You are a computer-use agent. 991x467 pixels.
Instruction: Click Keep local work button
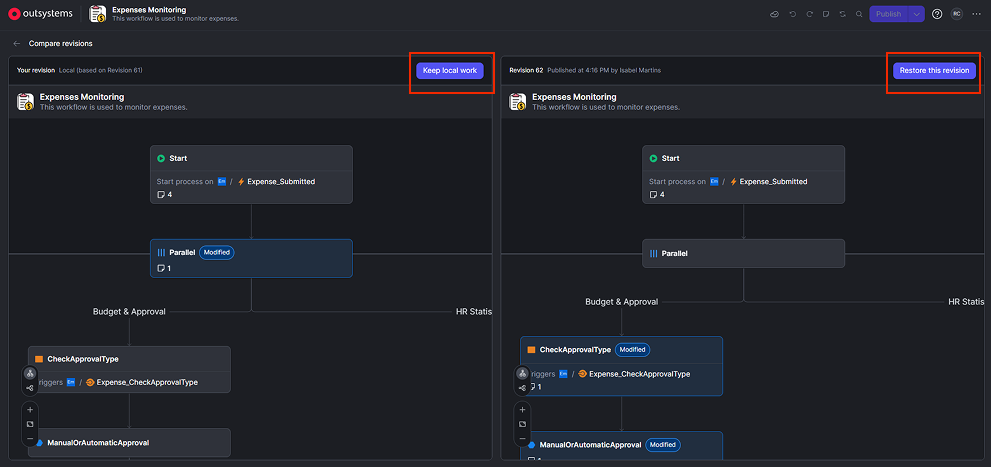click(450, 71)
